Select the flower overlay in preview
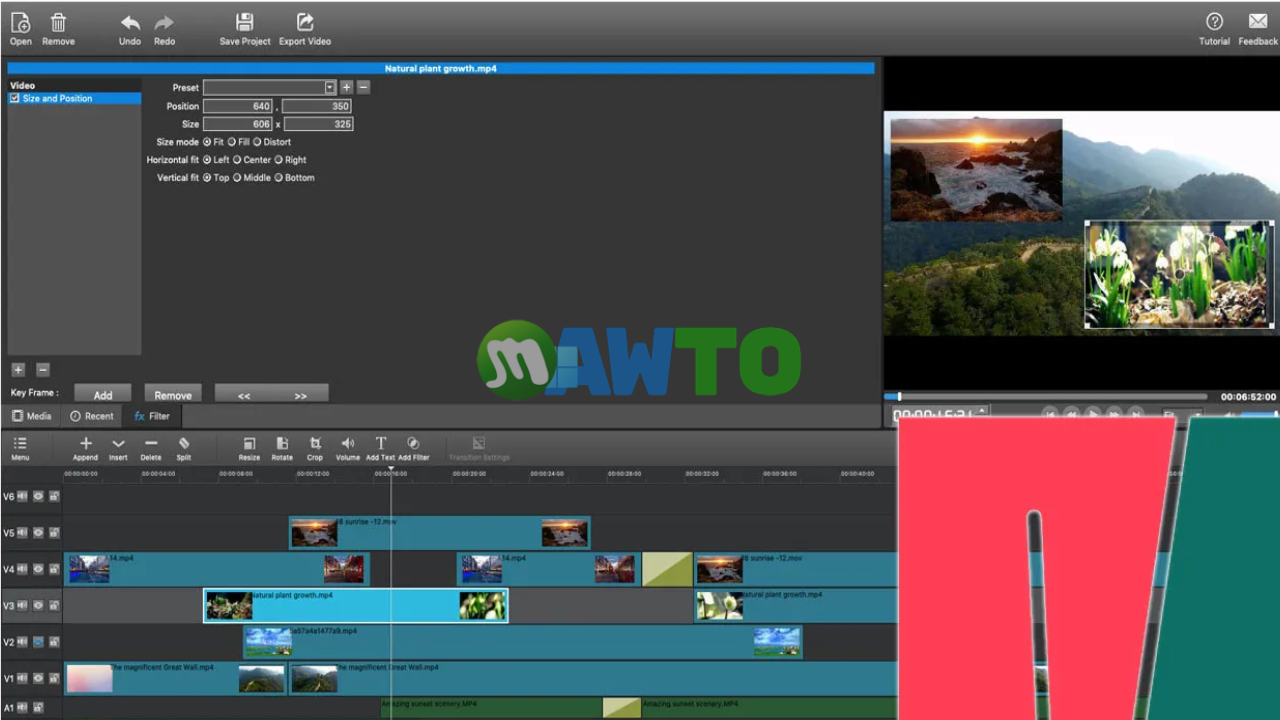The image size is (1280, 720). click(1179, 275)
